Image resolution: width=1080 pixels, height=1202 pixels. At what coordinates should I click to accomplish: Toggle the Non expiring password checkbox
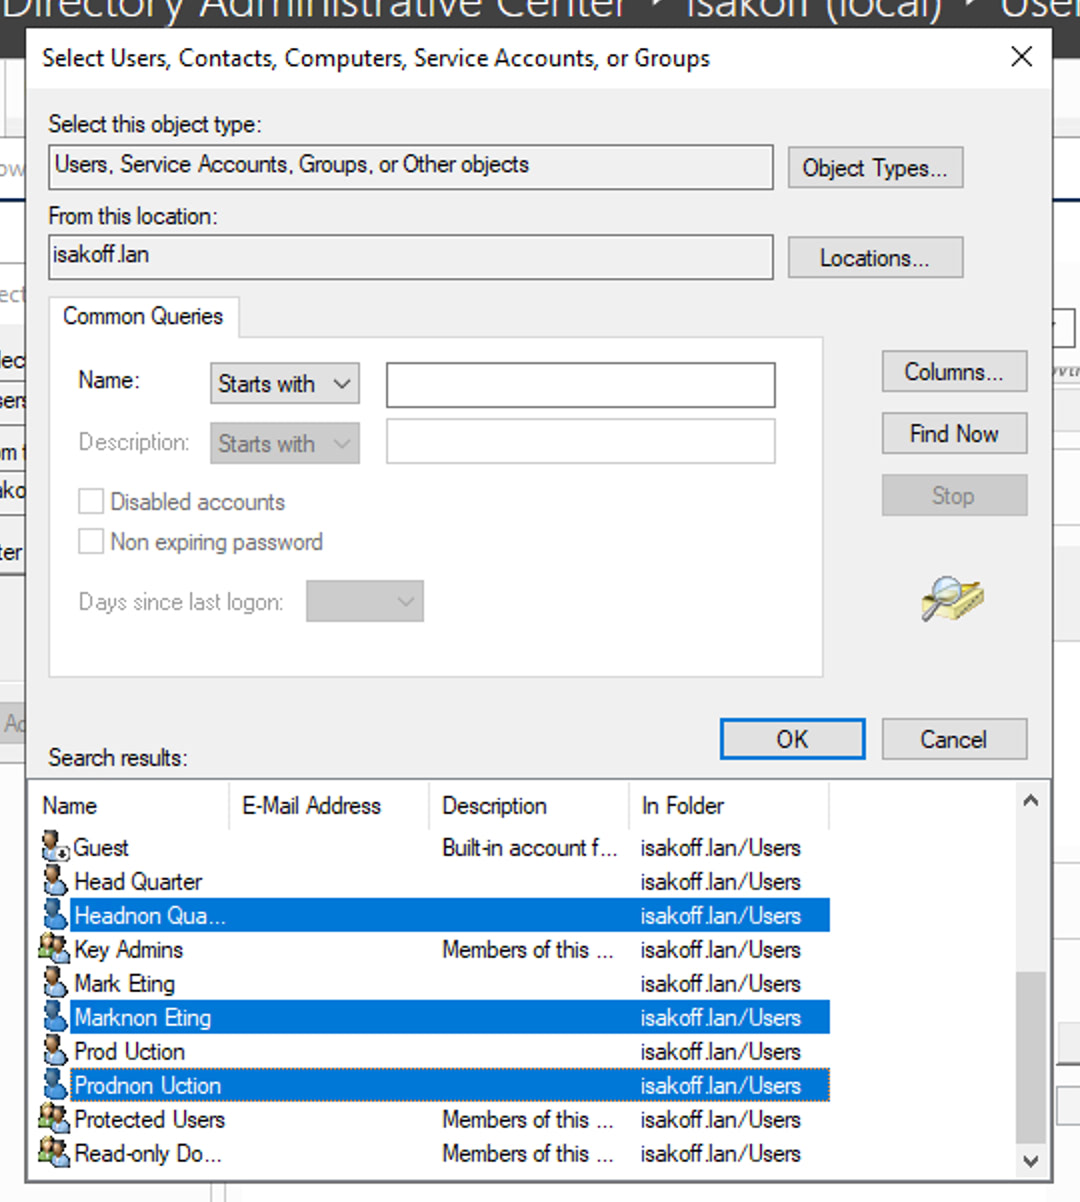pos(91,541)
